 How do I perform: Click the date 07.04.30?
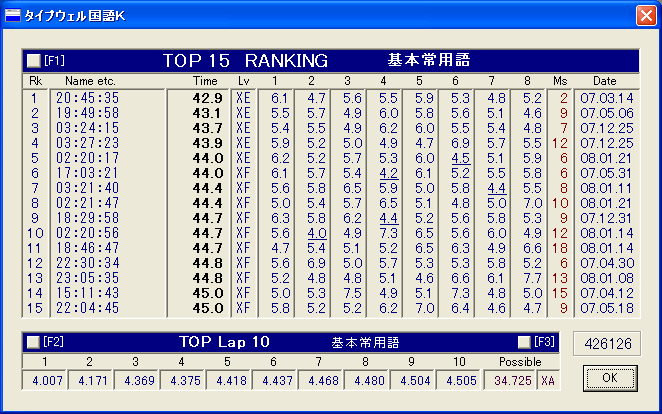607,263
